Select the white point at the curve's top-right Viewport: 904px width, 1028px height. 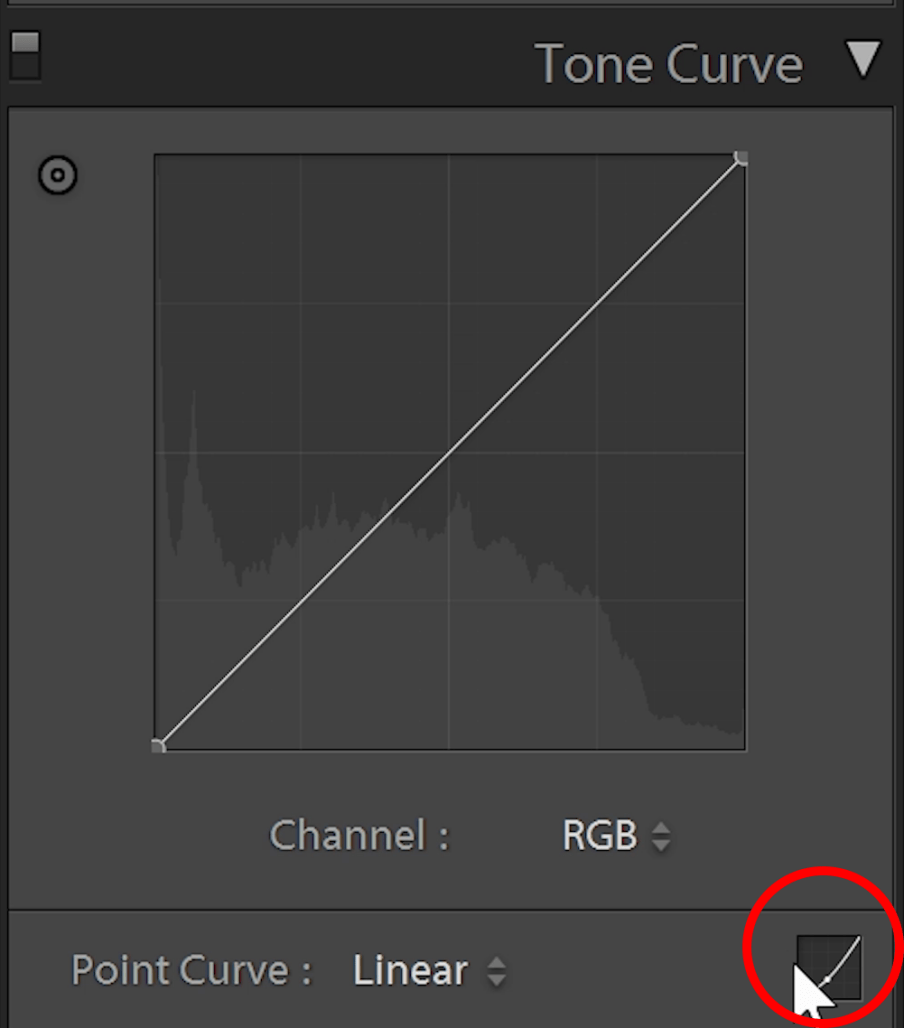(741, 158)
